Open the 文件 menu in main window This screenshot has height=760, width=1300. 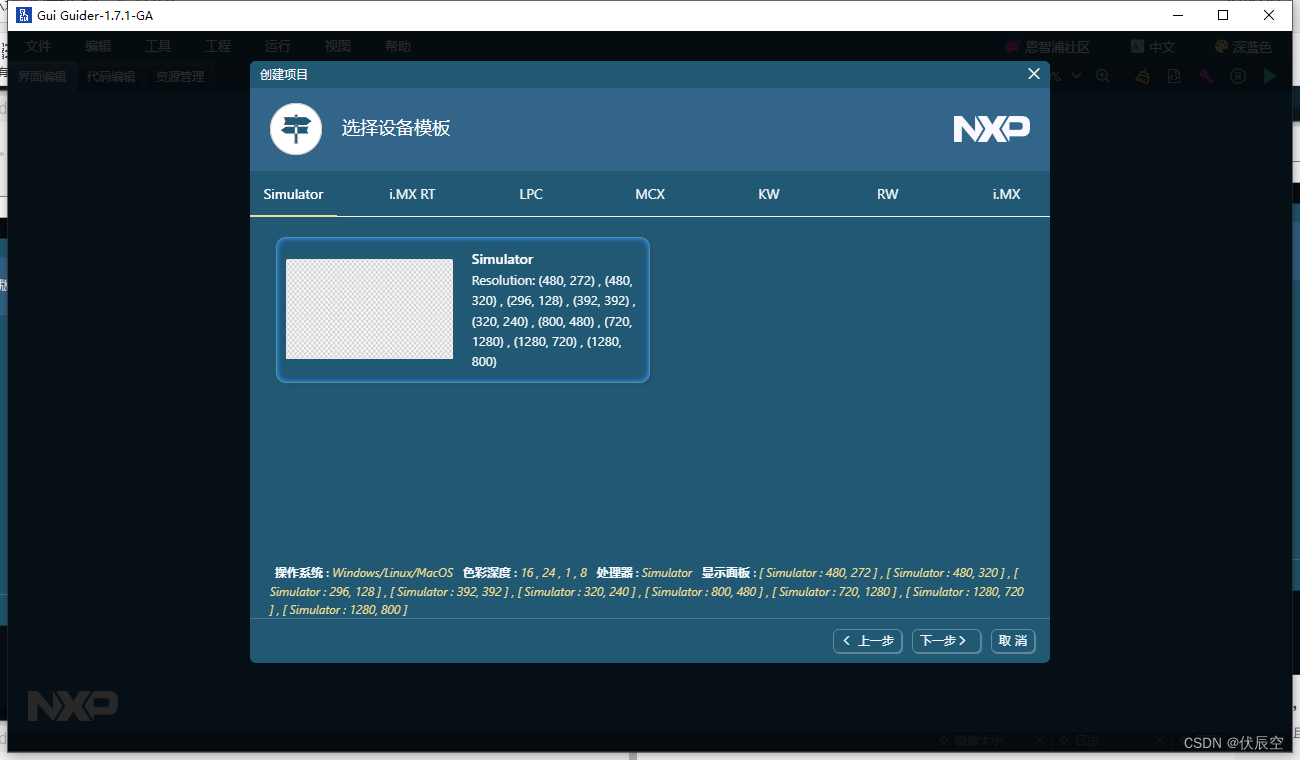38,47
